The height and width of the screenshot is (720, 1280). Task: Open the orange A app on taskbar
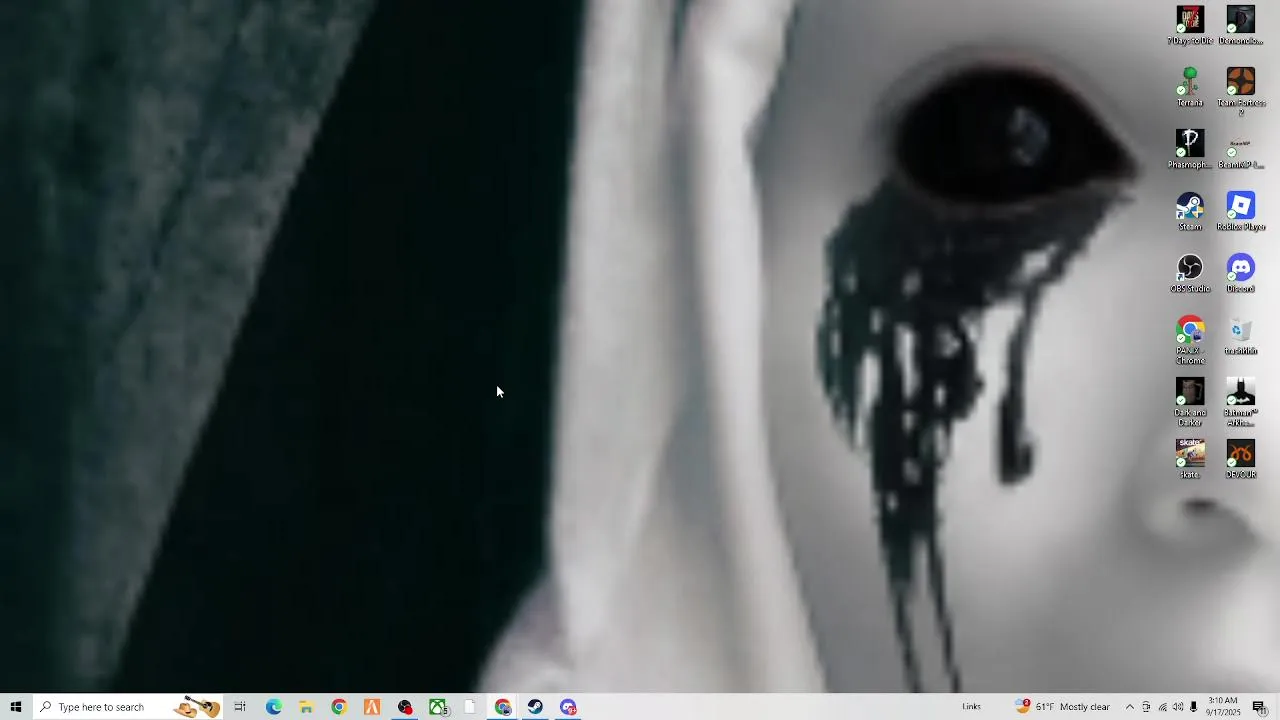point(372,707)
